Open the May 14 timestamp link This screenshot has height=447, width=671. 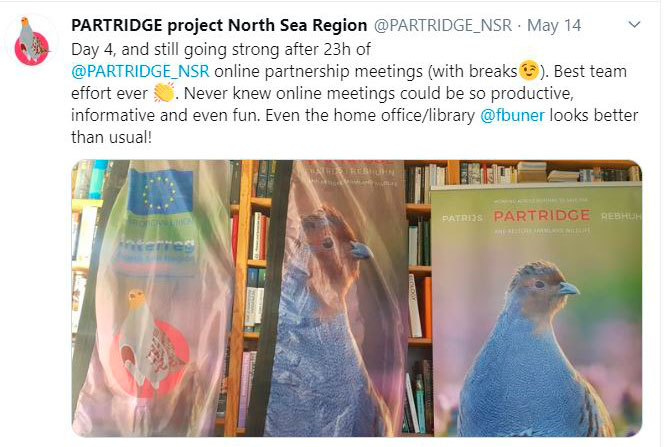coord(554,26)
